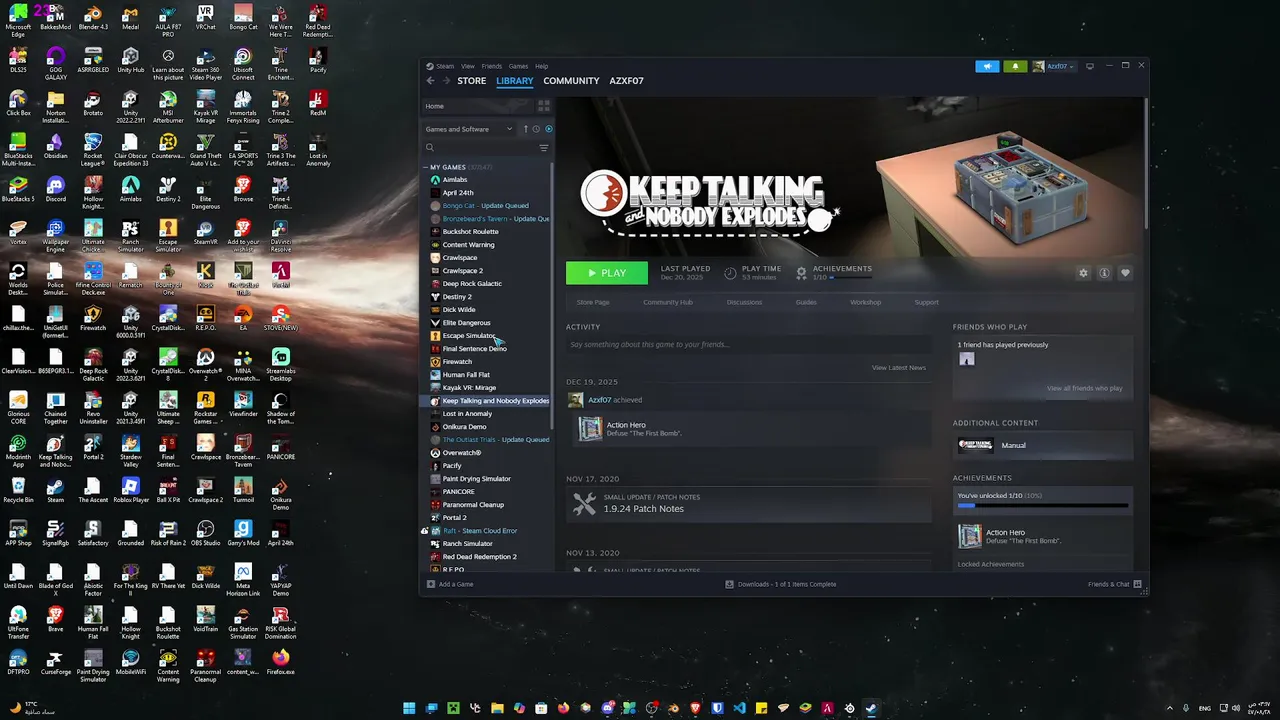1280x720 pixels.
Task: Open the Steam menu
Action: point(444,66)
